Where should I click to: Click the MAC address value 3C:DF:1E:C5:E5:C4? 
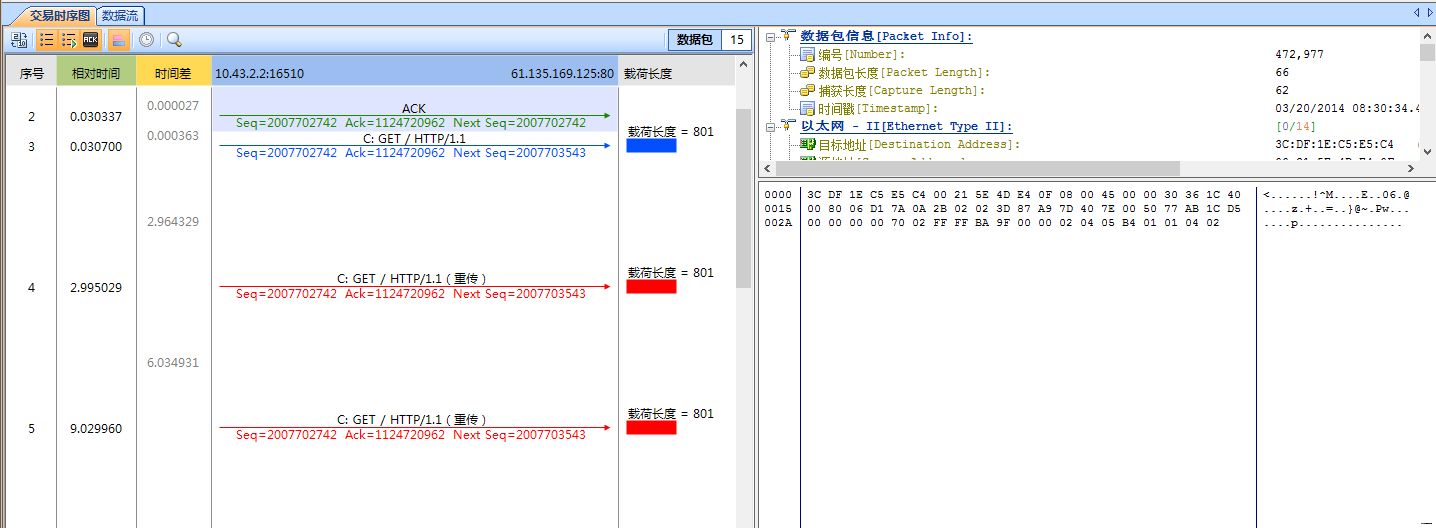pyautogui.click(x=1334, y=144)
